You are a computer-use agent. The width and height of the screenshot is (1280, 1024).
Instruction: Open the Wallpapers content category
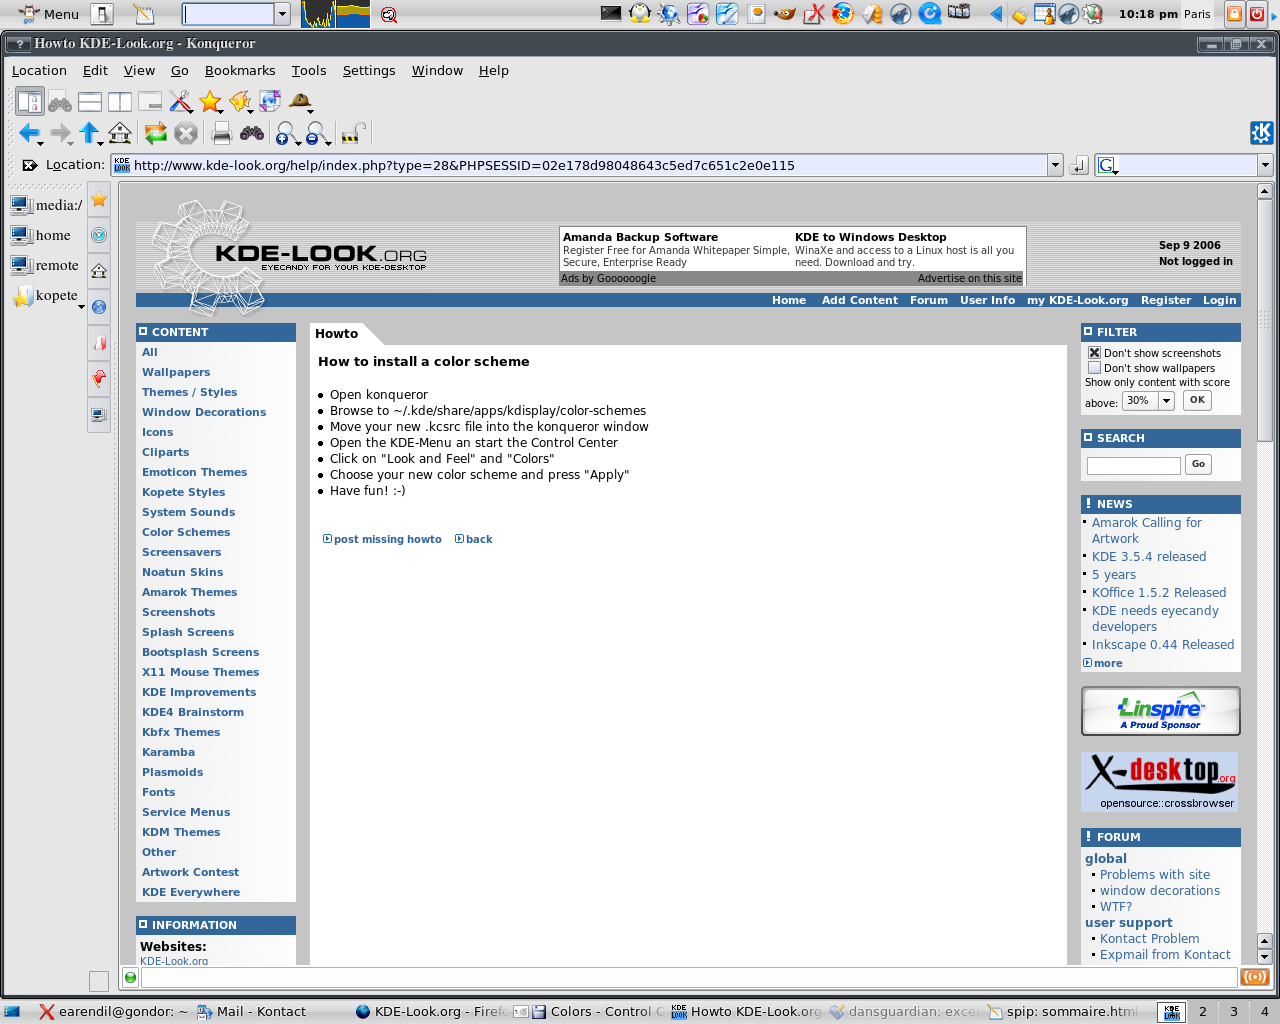176,372
